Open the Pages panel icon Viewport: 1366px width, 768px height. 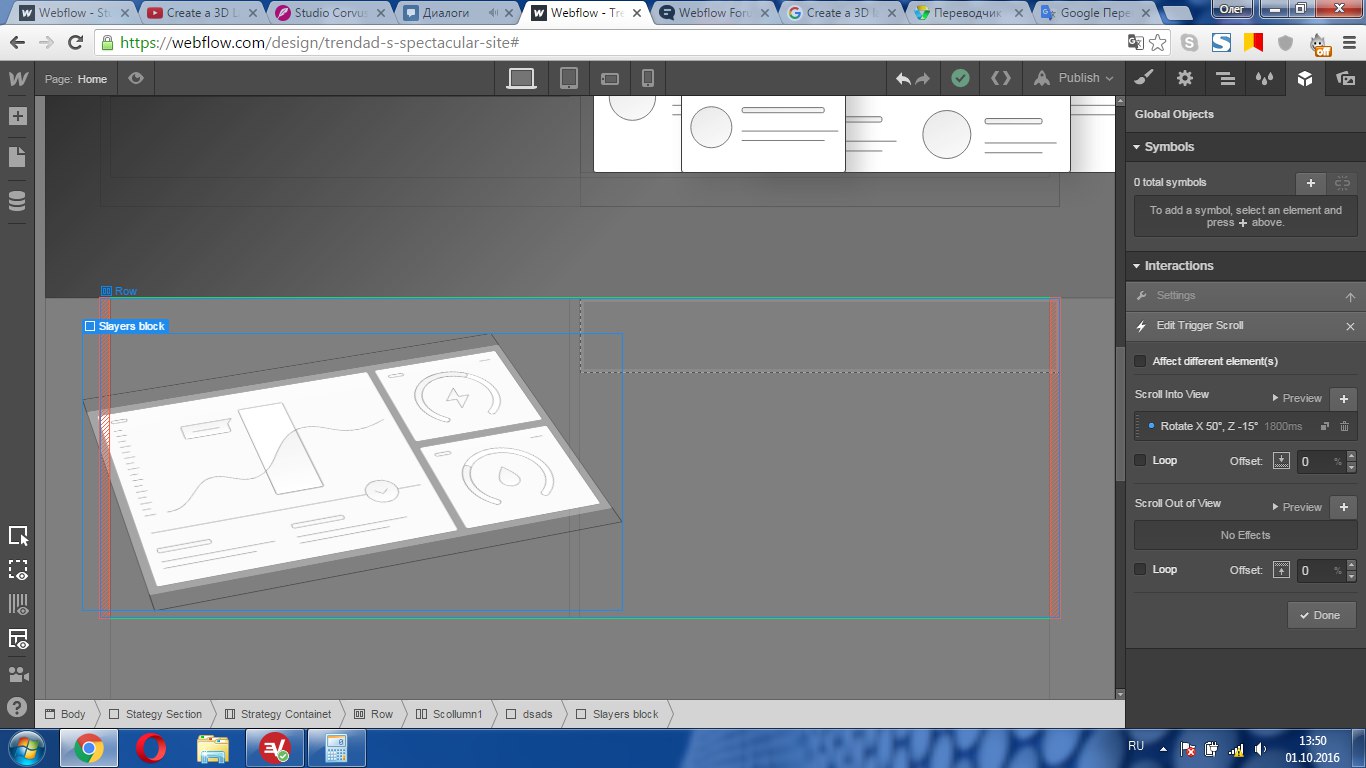[x=17, y=157]
